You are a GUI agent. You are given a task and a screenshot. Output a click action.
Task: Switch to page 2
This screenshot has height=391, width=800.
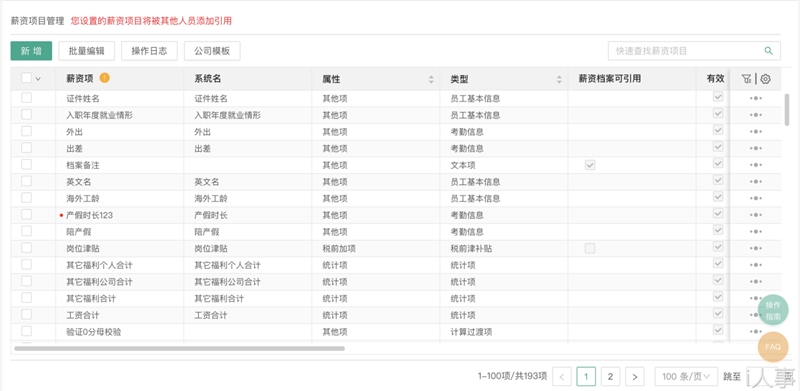(610, 377)
